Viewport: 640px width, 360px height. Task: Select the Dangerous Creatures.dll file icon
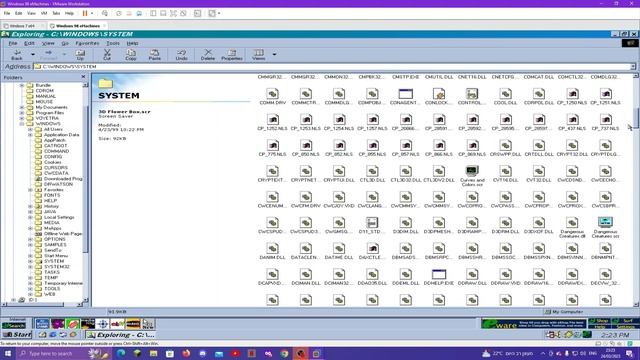click(572, 222)
